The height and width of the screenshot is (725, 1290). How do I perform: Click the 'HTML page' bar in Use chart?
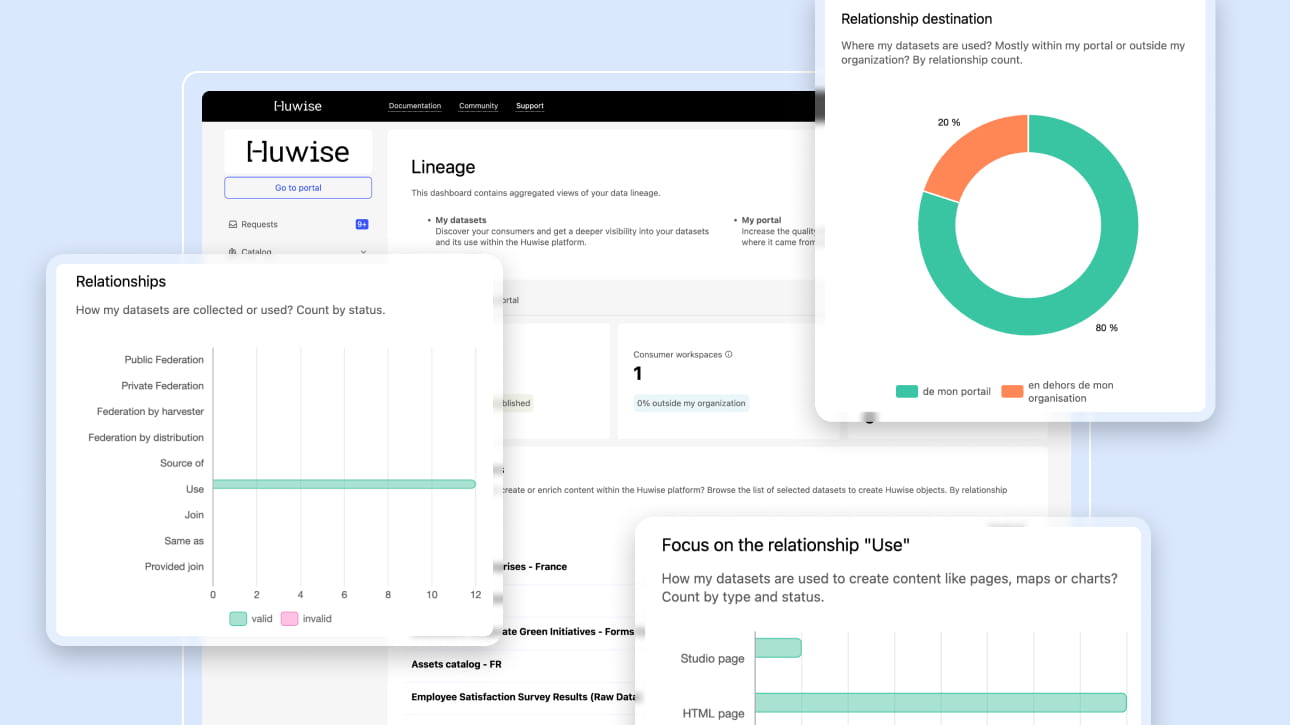[940, 702]
